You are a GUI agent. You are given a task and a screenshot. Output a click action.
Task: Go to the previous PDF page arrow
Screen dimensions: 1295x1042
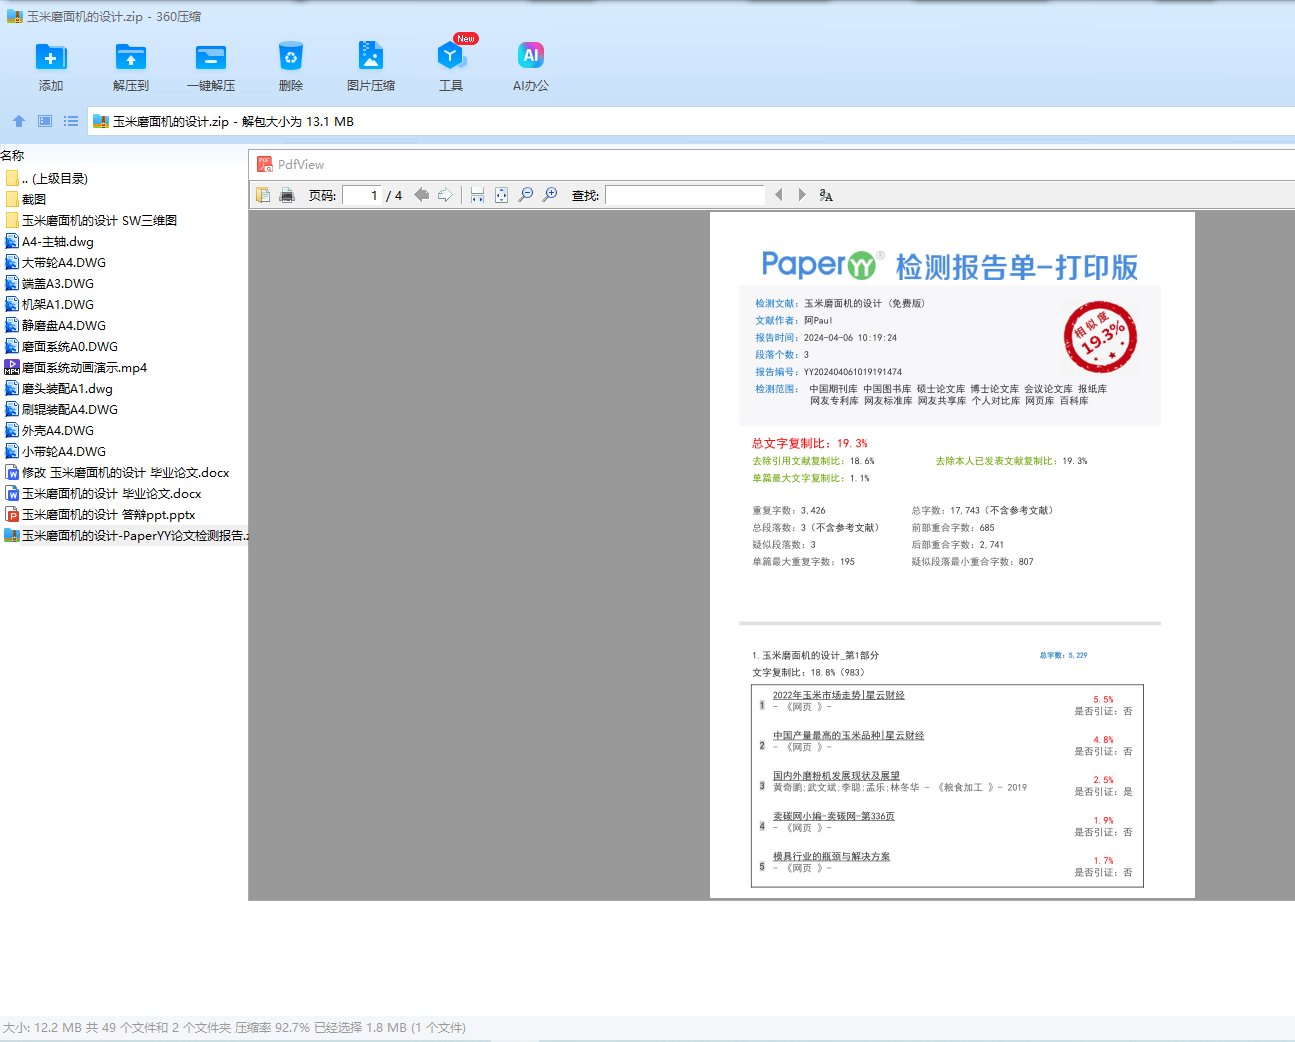[422, 195]
